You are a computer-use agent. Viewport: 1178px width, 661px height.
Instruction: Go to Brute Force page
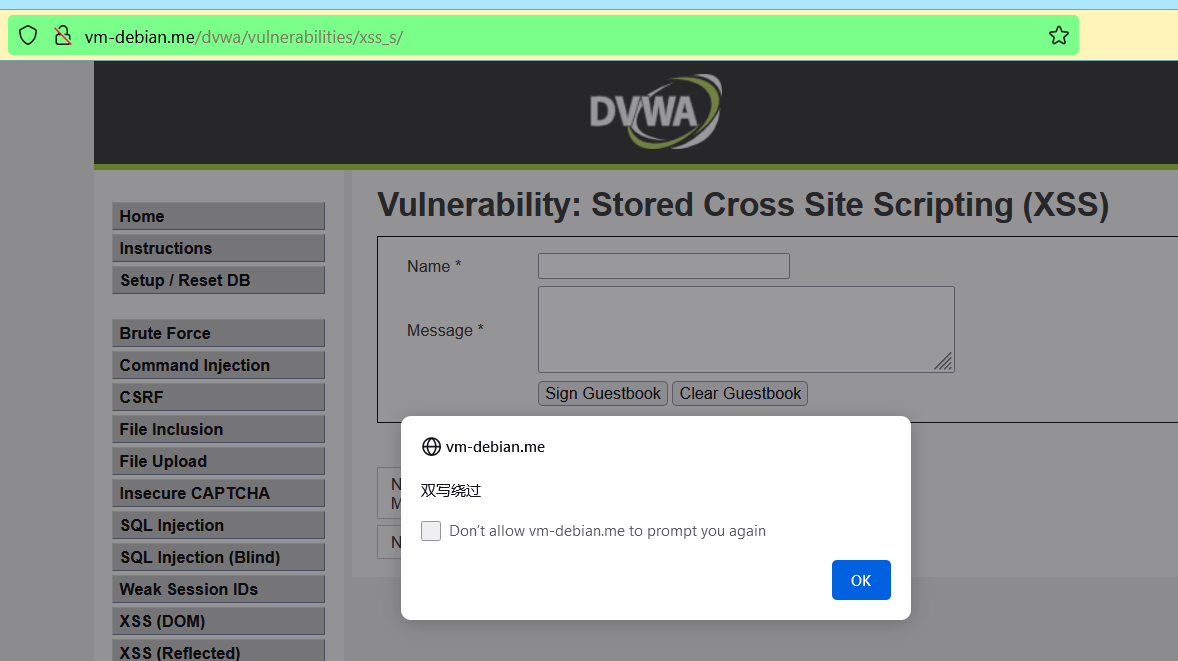[218, 334]
